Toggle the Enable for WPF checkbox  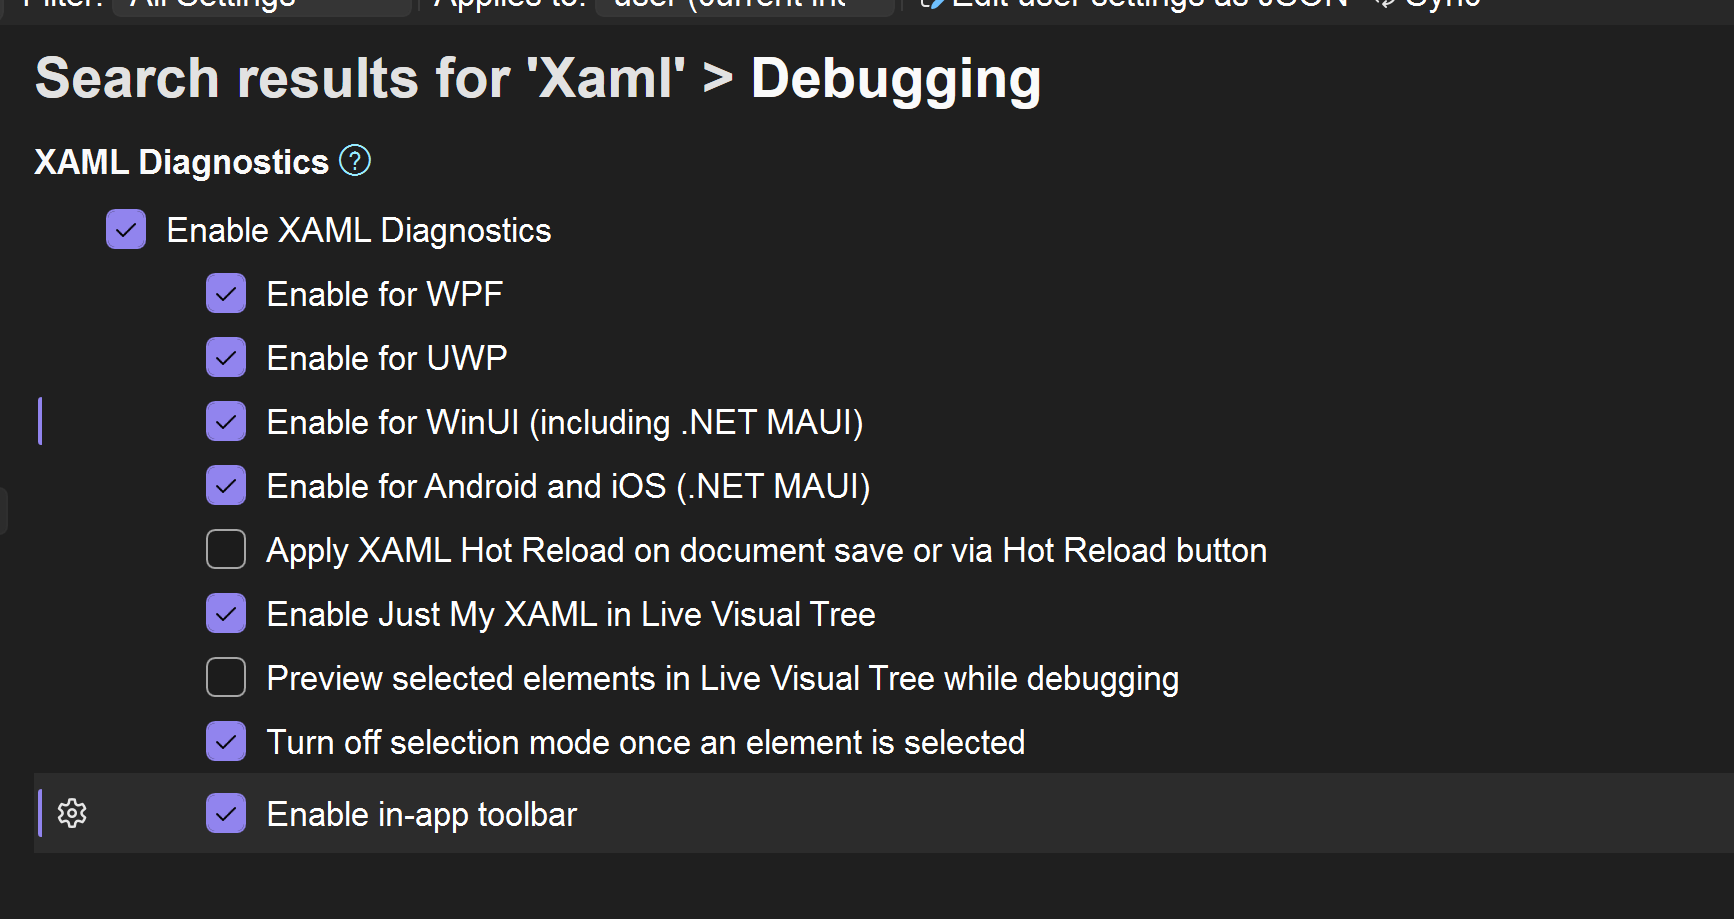226,293
